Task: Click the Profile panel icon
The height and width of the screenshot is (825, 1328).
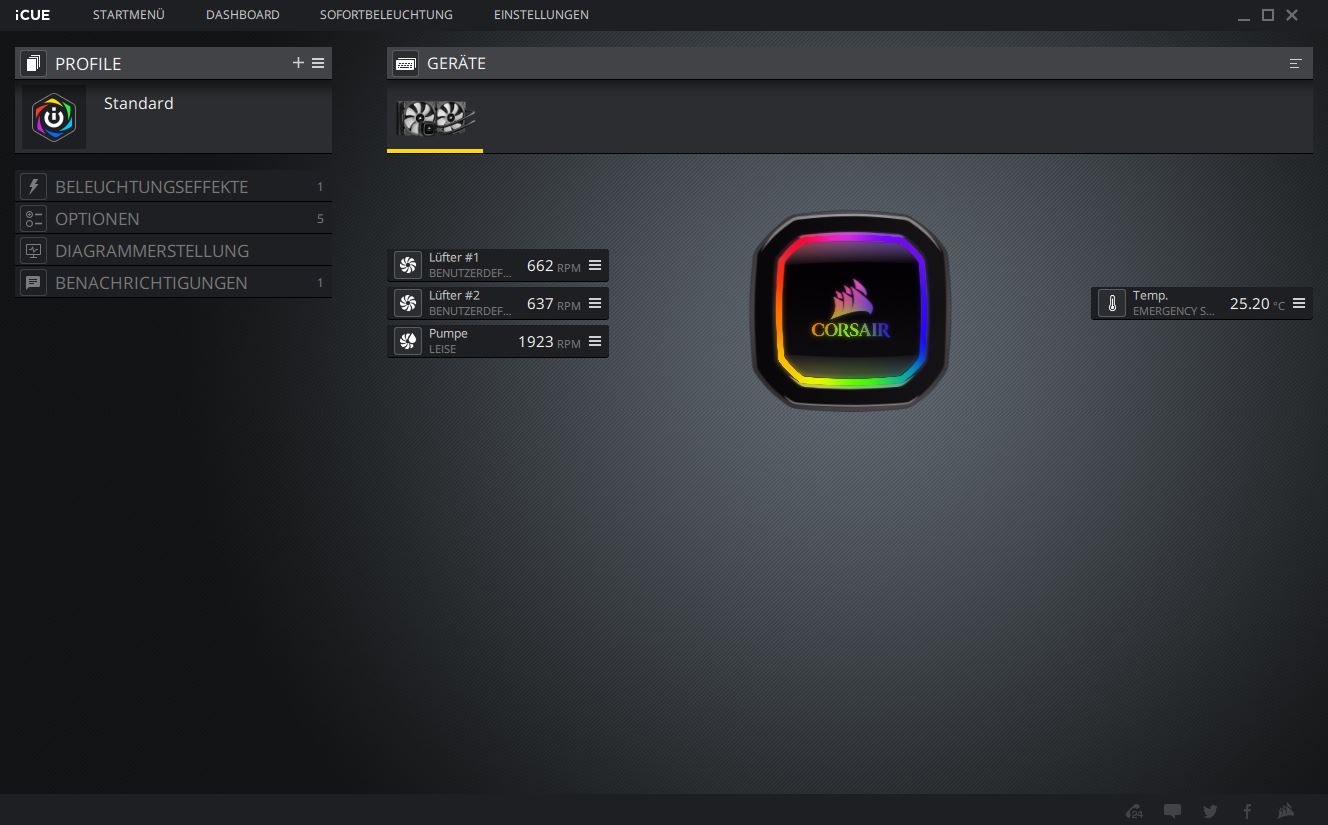Action: pos(33,63)
